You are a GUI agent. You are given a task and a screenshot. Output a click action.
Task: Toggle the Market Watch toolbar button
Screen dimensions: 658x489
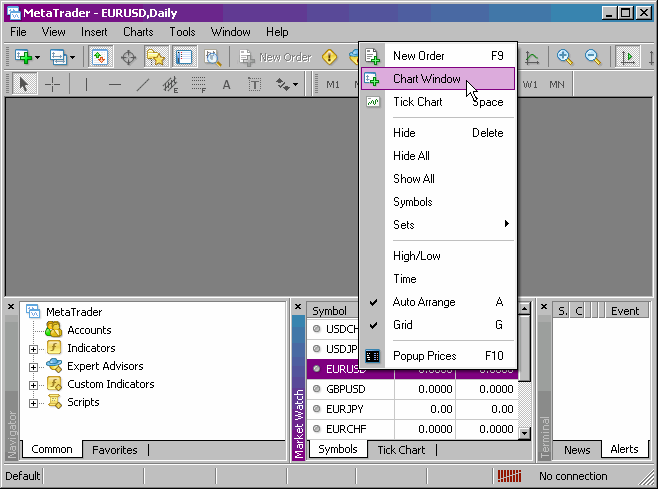(100, 57)
